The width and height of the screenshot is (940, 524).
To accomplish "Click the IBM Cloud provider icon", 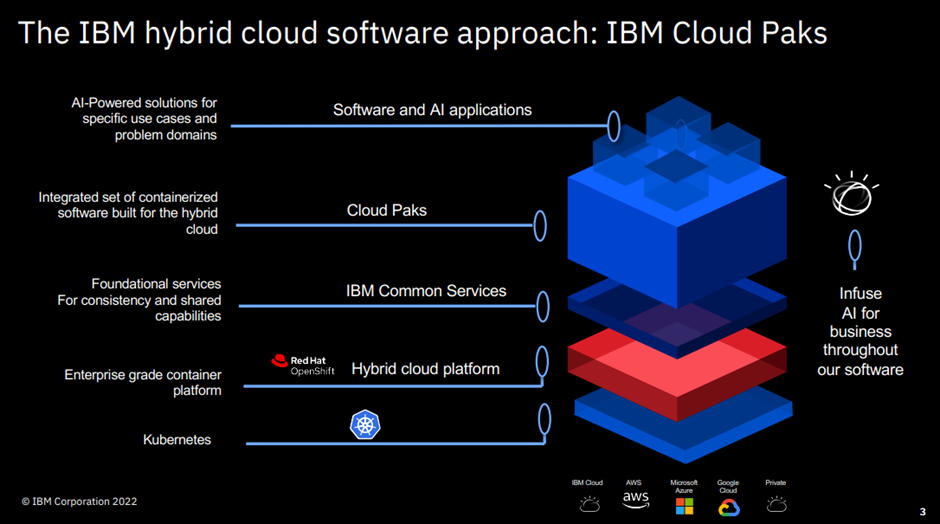I will 590,504.
